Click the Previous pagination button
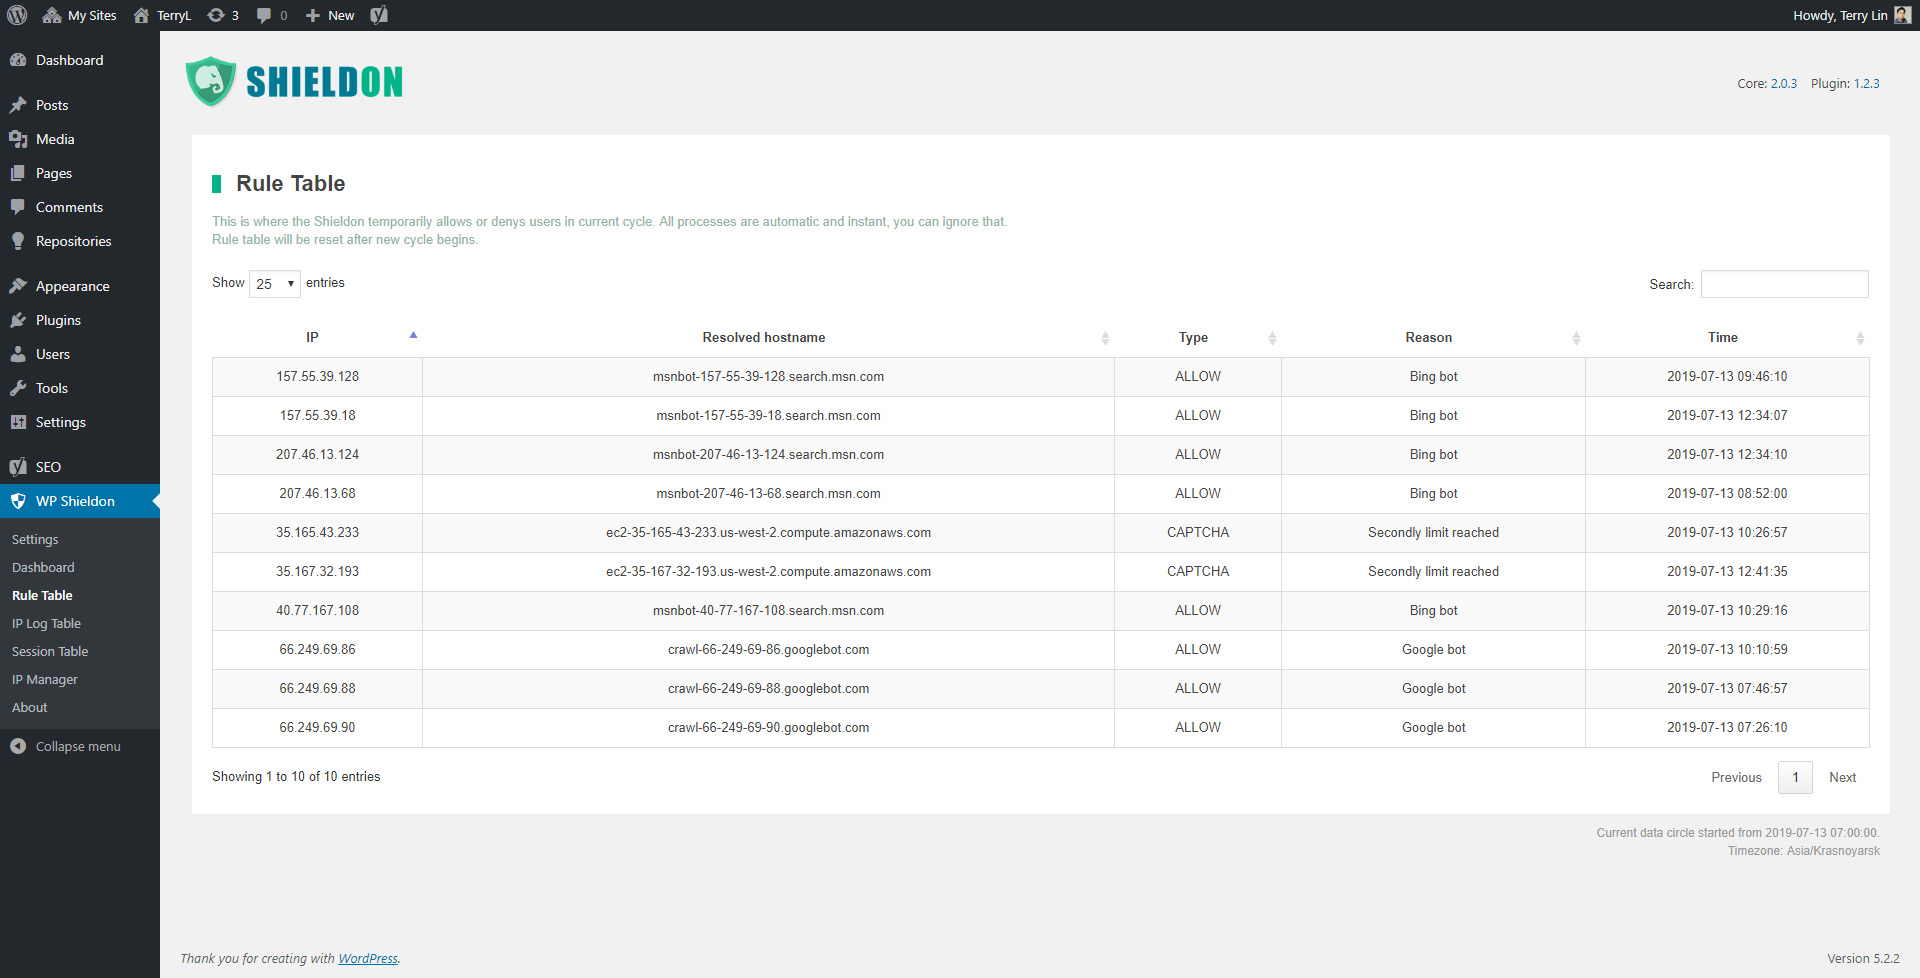This screenshot has height=978, width=1920. (1736, 777)
